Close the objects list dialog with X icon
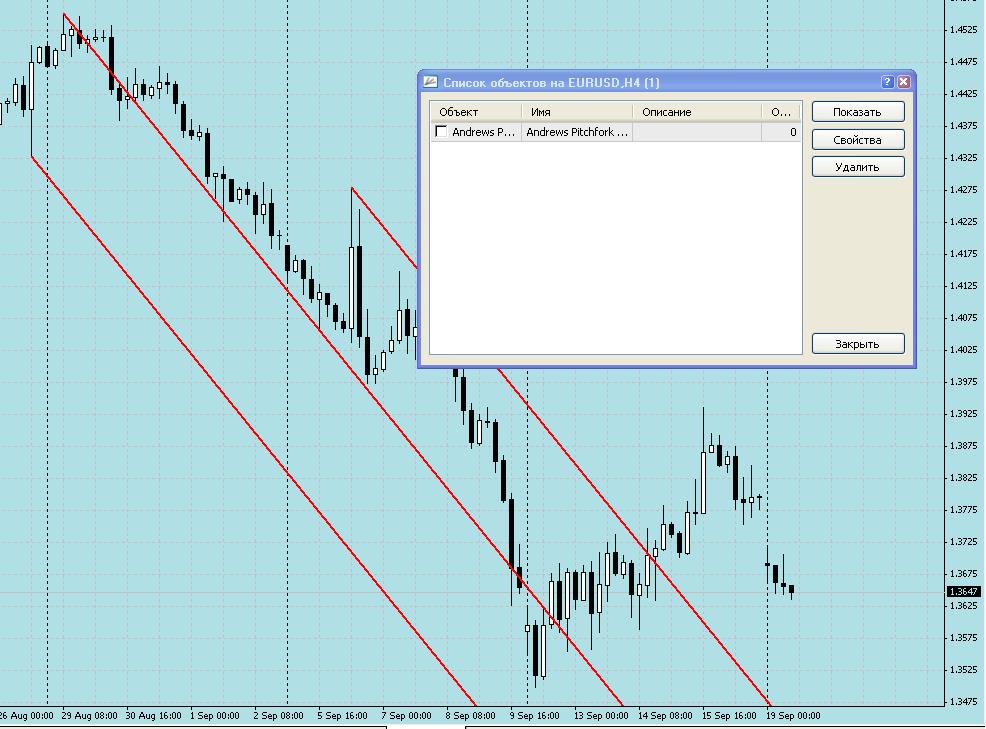This screenshot has width=986, height=729. (904, 82)
